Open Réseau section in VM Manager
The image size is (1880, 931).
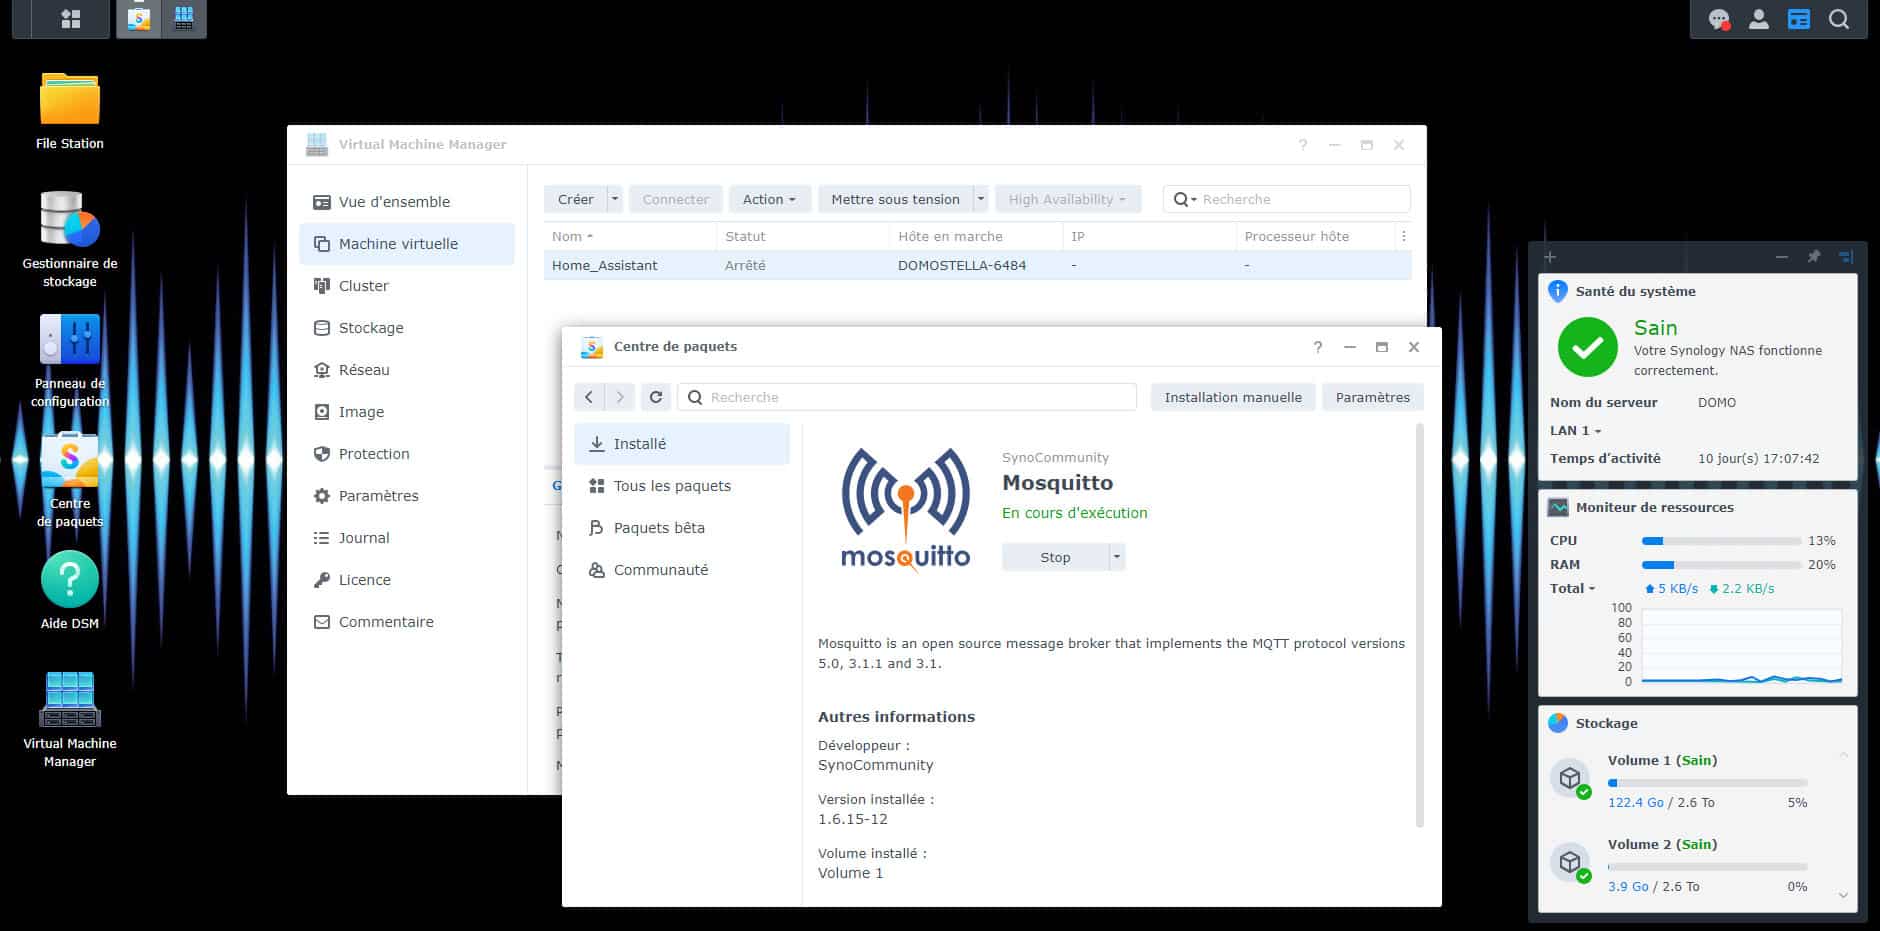[x=407, y=370]
